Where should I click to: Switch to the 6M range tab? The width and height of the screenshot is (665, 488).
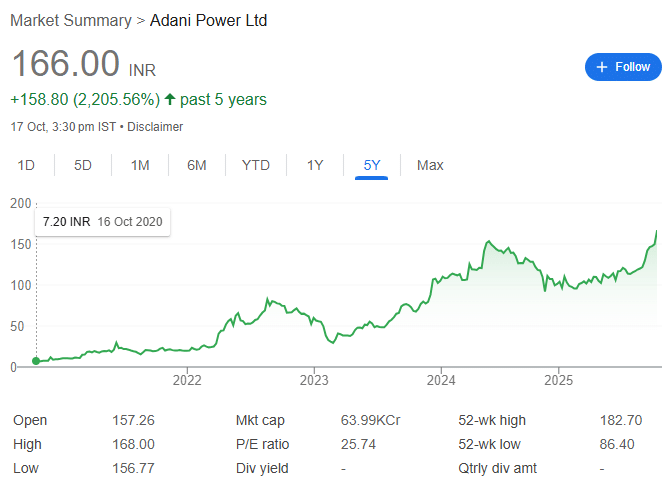click(196, 165)
